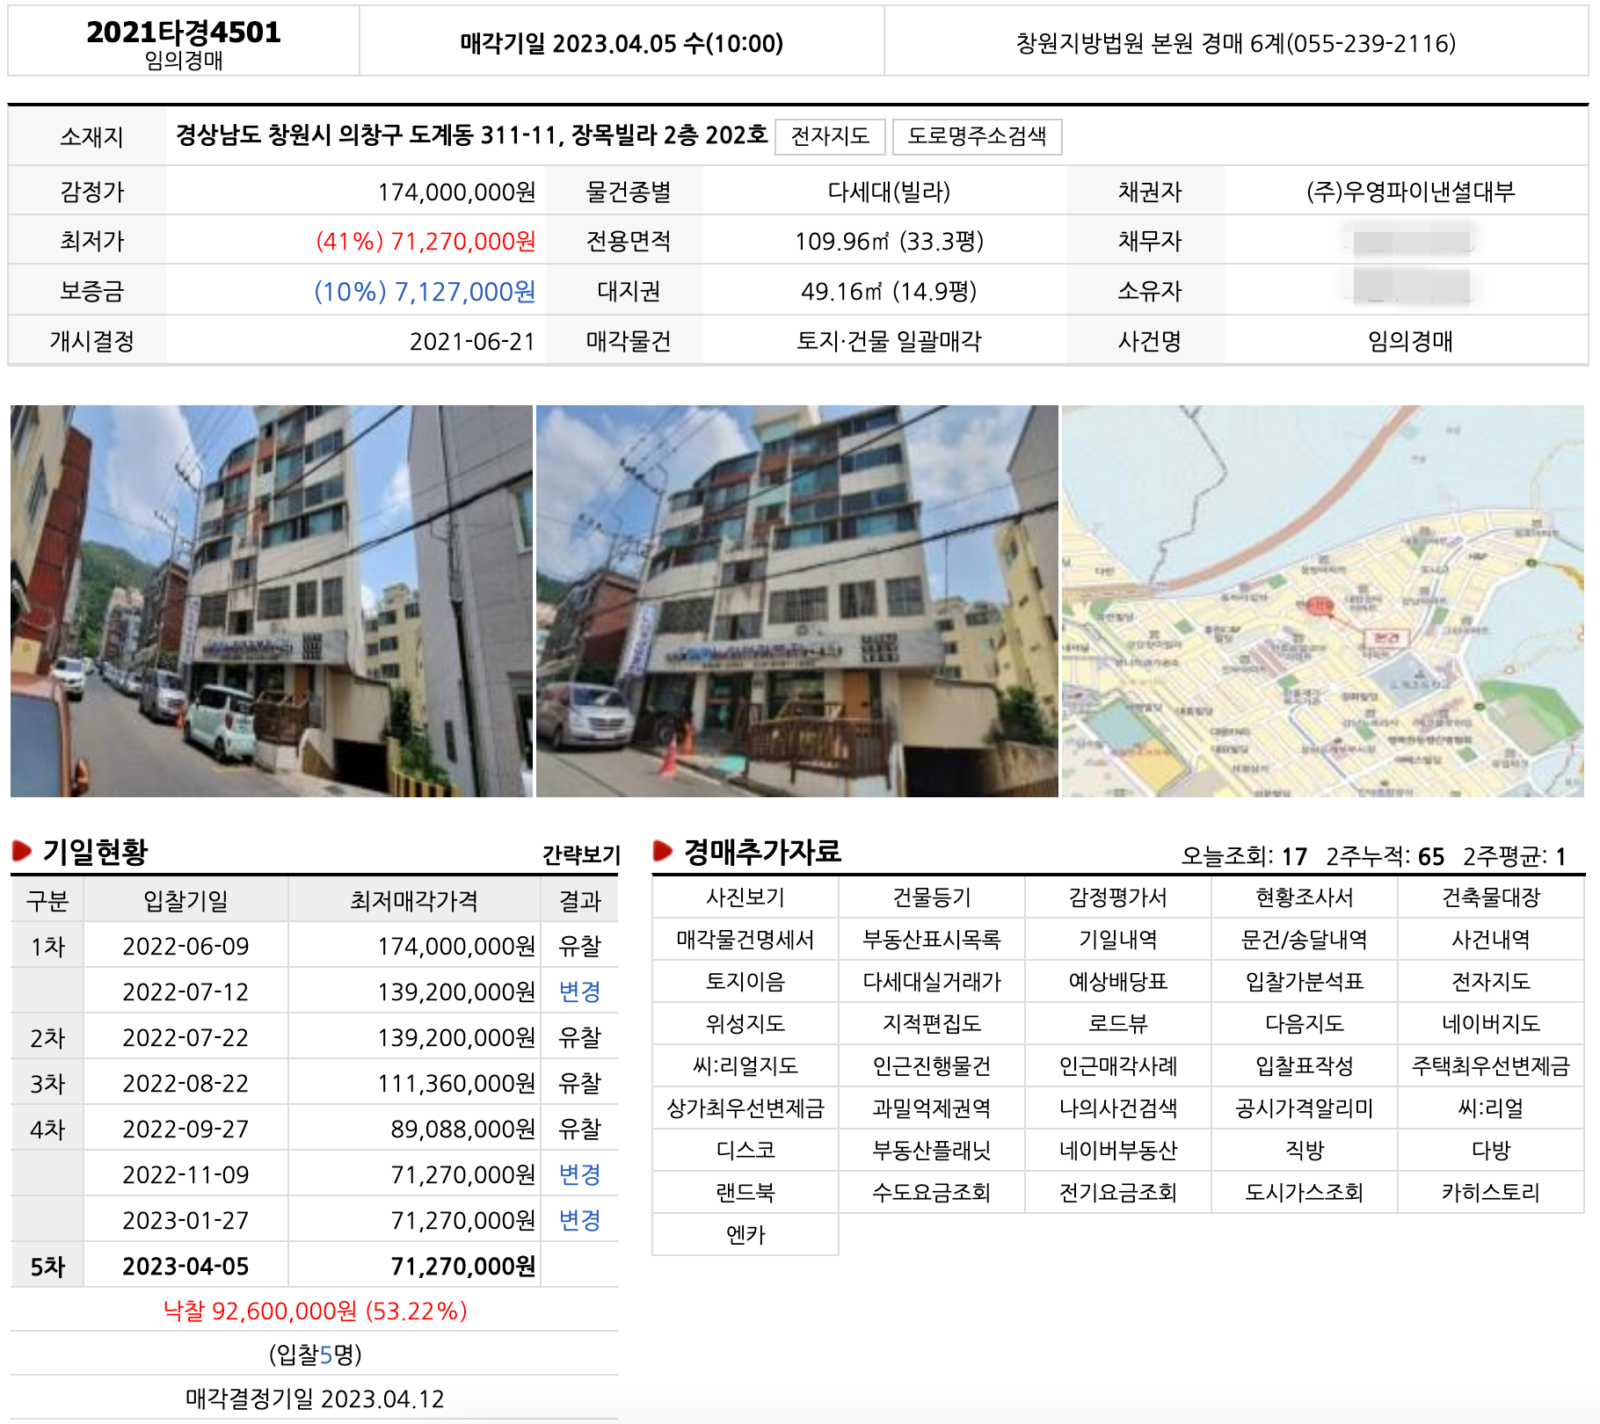Click 변경 result for 2023-01-27
The image size is (1600, 1424).
click(x=579, y=1221)
